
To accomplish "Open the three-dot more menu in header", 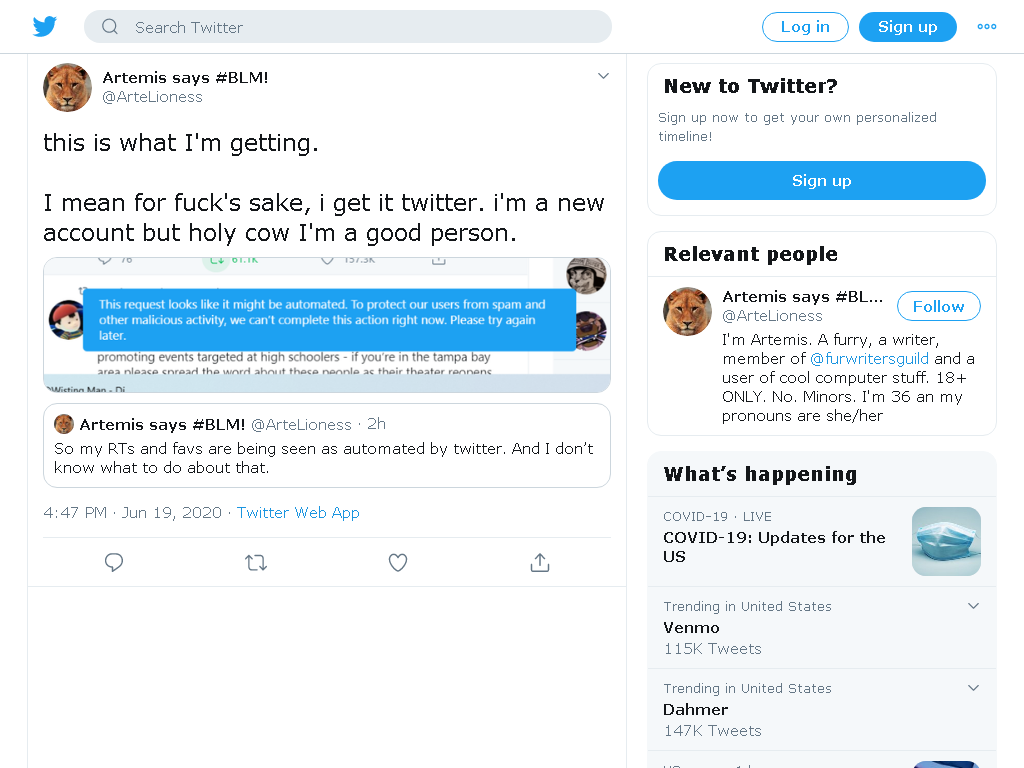I will (x=987, y=27).
